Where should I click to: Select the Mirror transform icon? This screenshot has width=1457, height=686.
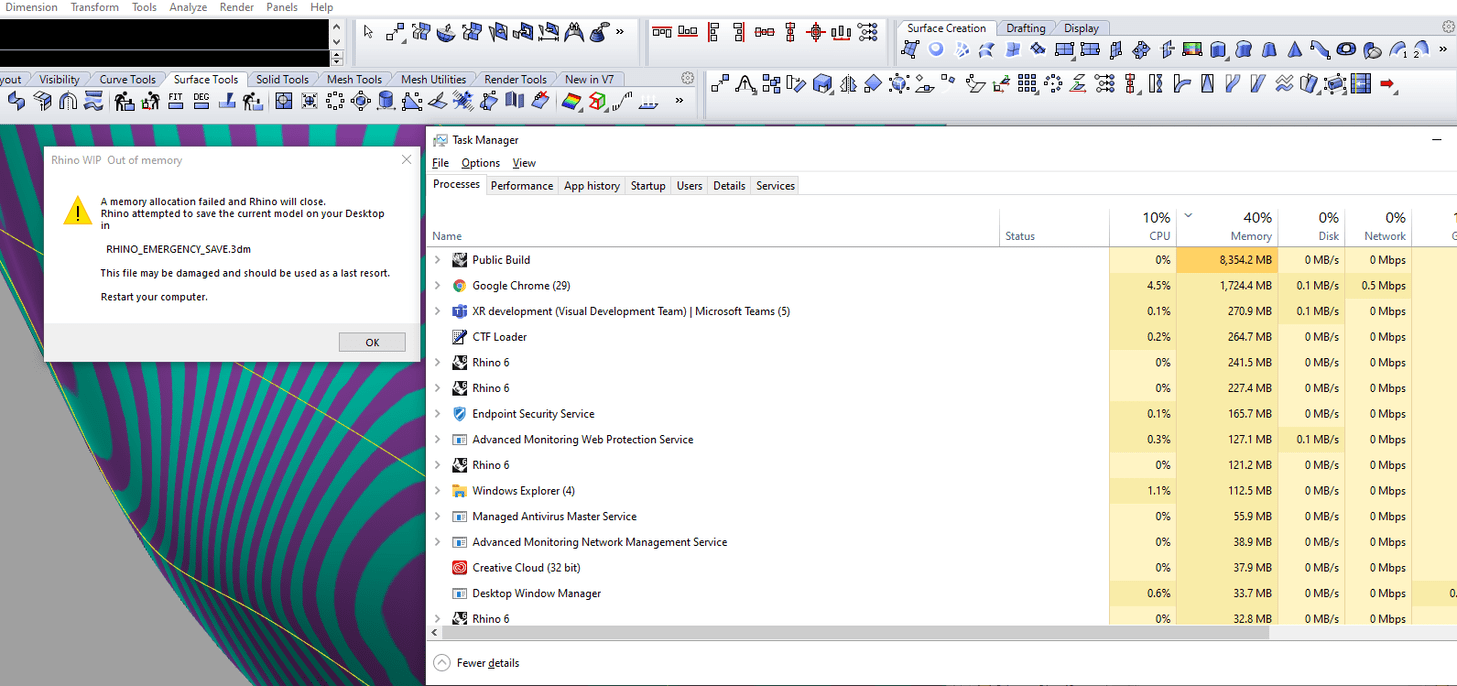pyautogui.click(x=848, y=85)
